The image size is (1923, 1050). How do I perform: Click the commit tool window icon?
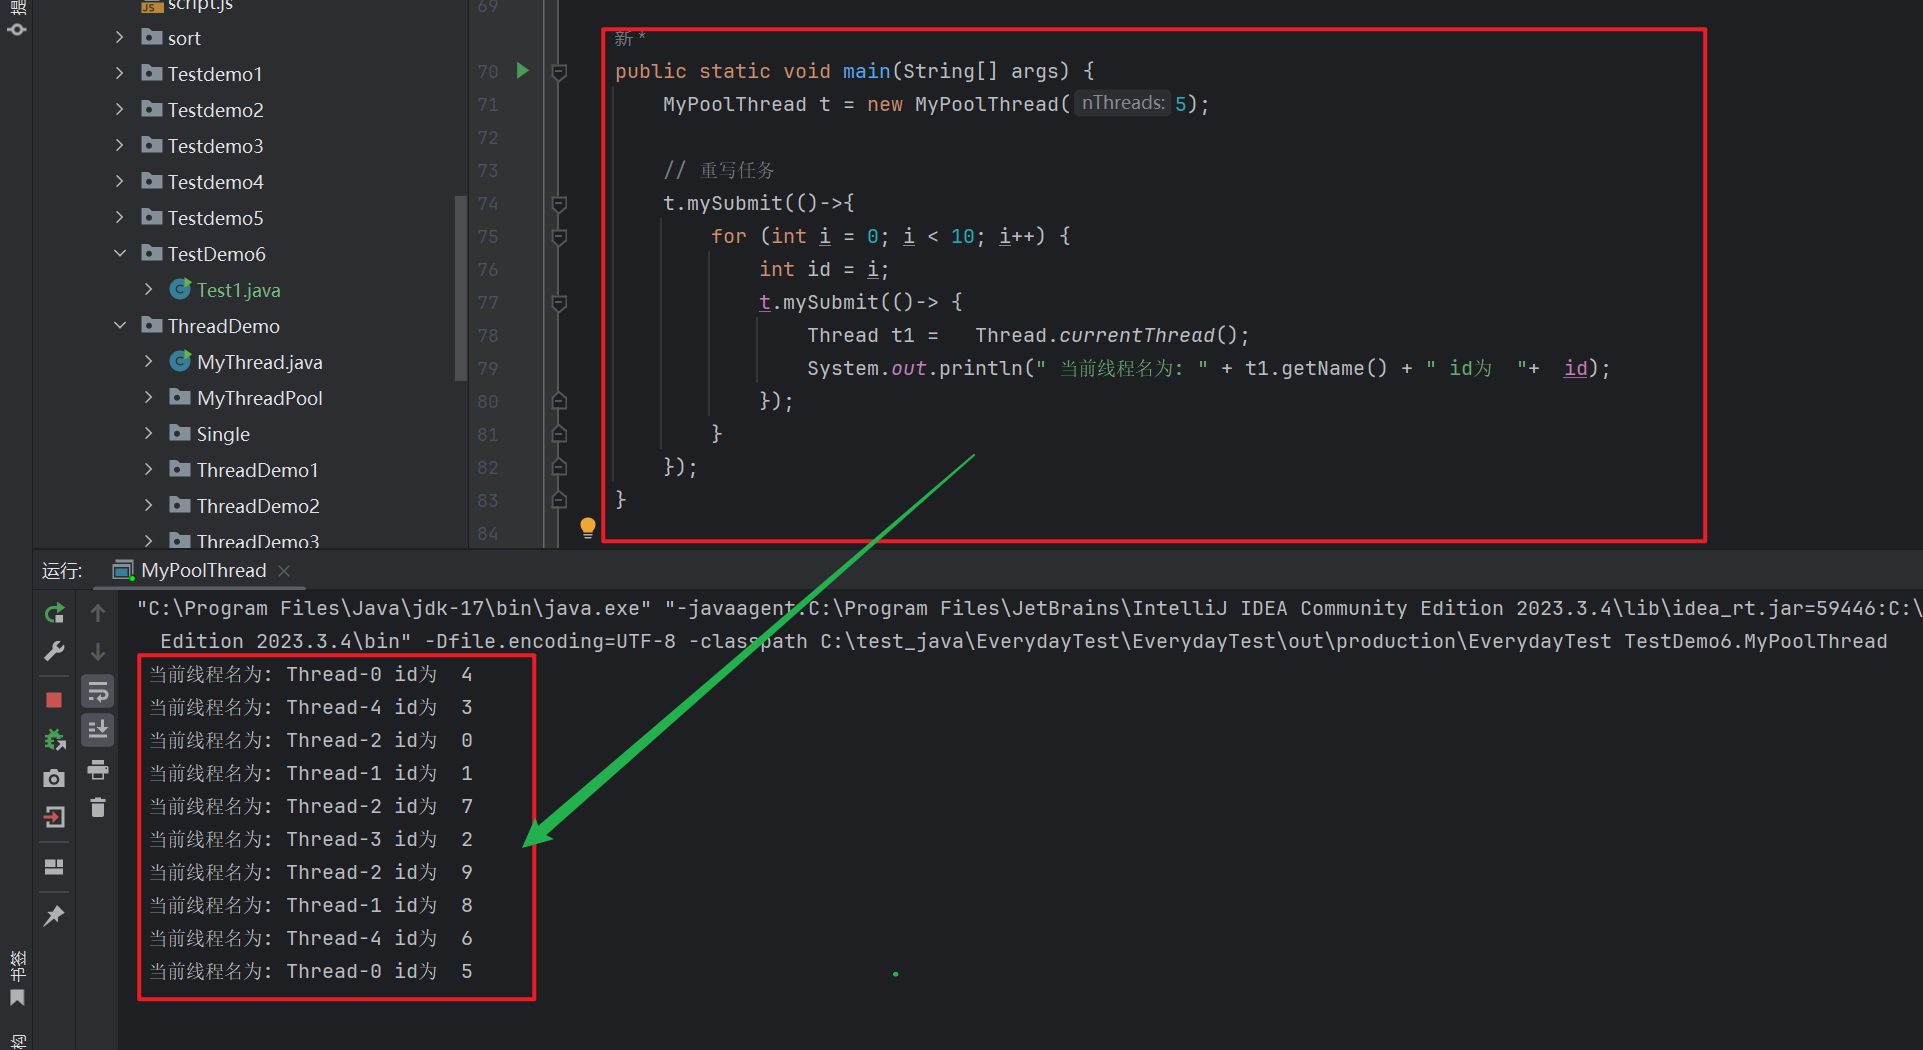click(17, 30)
